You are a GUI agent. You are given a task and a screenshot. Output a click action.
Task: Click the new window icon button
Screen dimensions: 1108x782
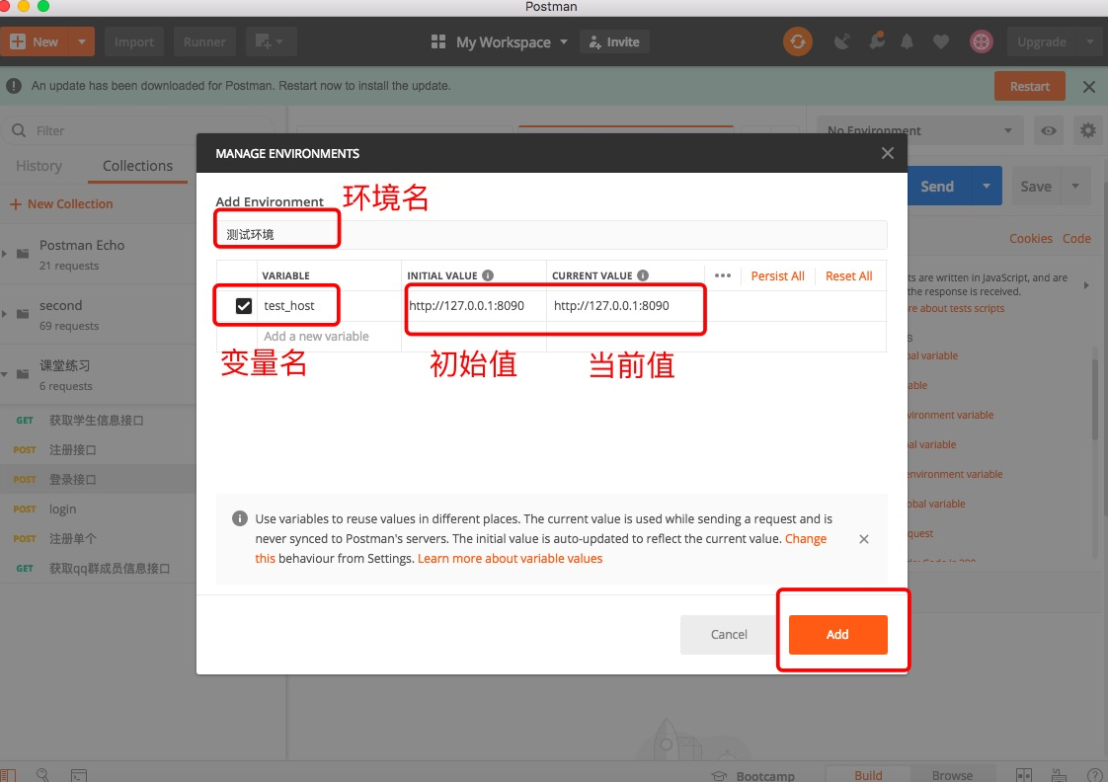tap(271, 42)
